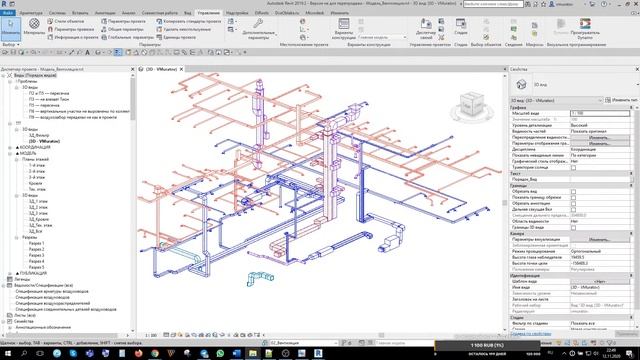Open Chrome from the Windows taskbar
This screenshot has width=640, height=360.
pos(155,353)
